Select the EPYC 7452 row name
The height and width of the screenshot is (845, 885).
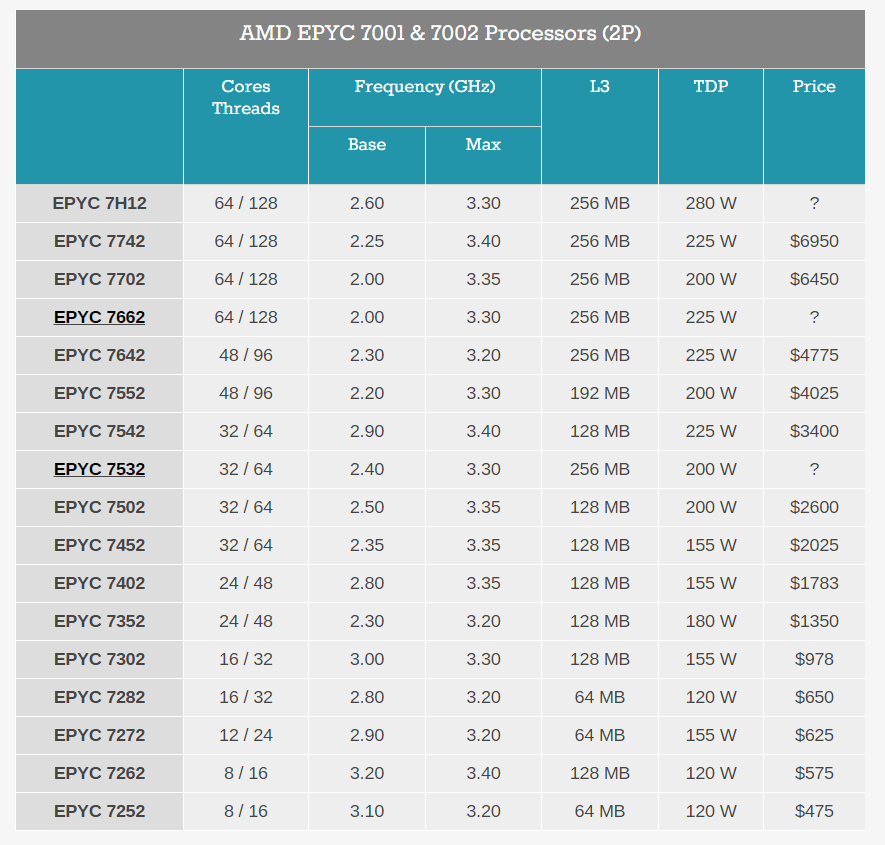tap(99, 545)
